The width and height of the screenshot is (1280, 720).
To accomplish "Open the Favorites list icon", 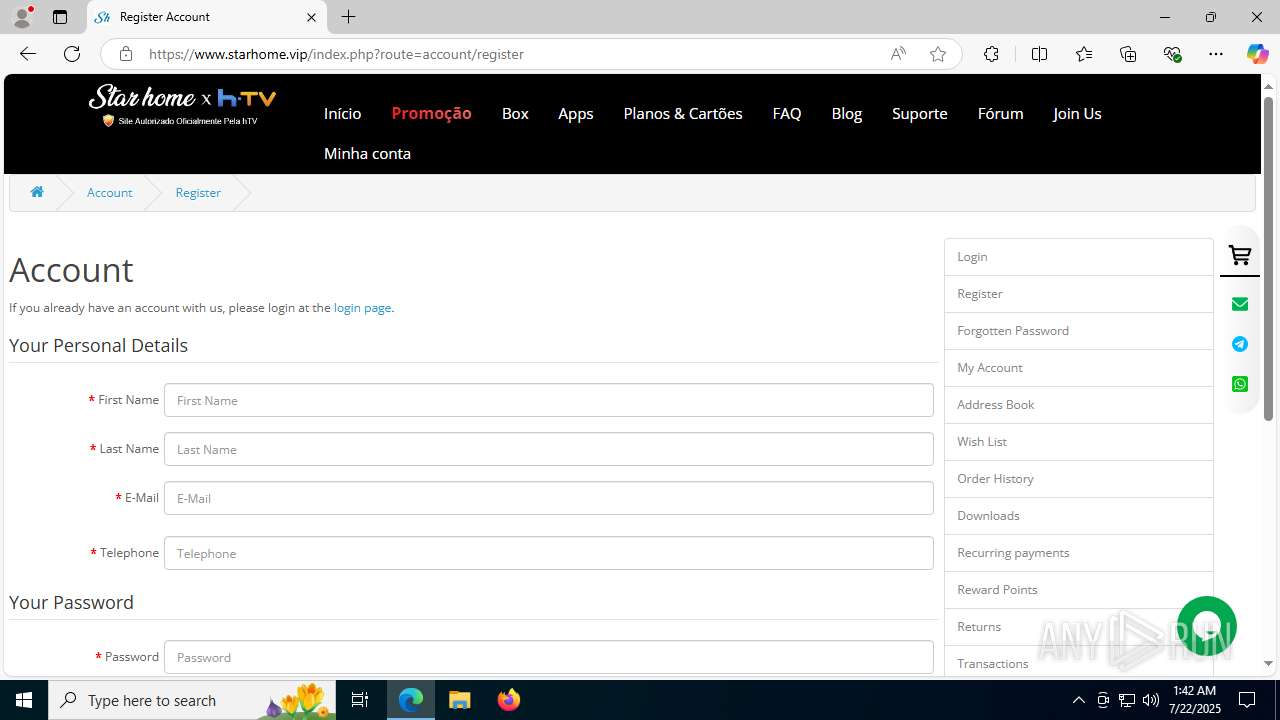I will click(x=1084, y=54).
